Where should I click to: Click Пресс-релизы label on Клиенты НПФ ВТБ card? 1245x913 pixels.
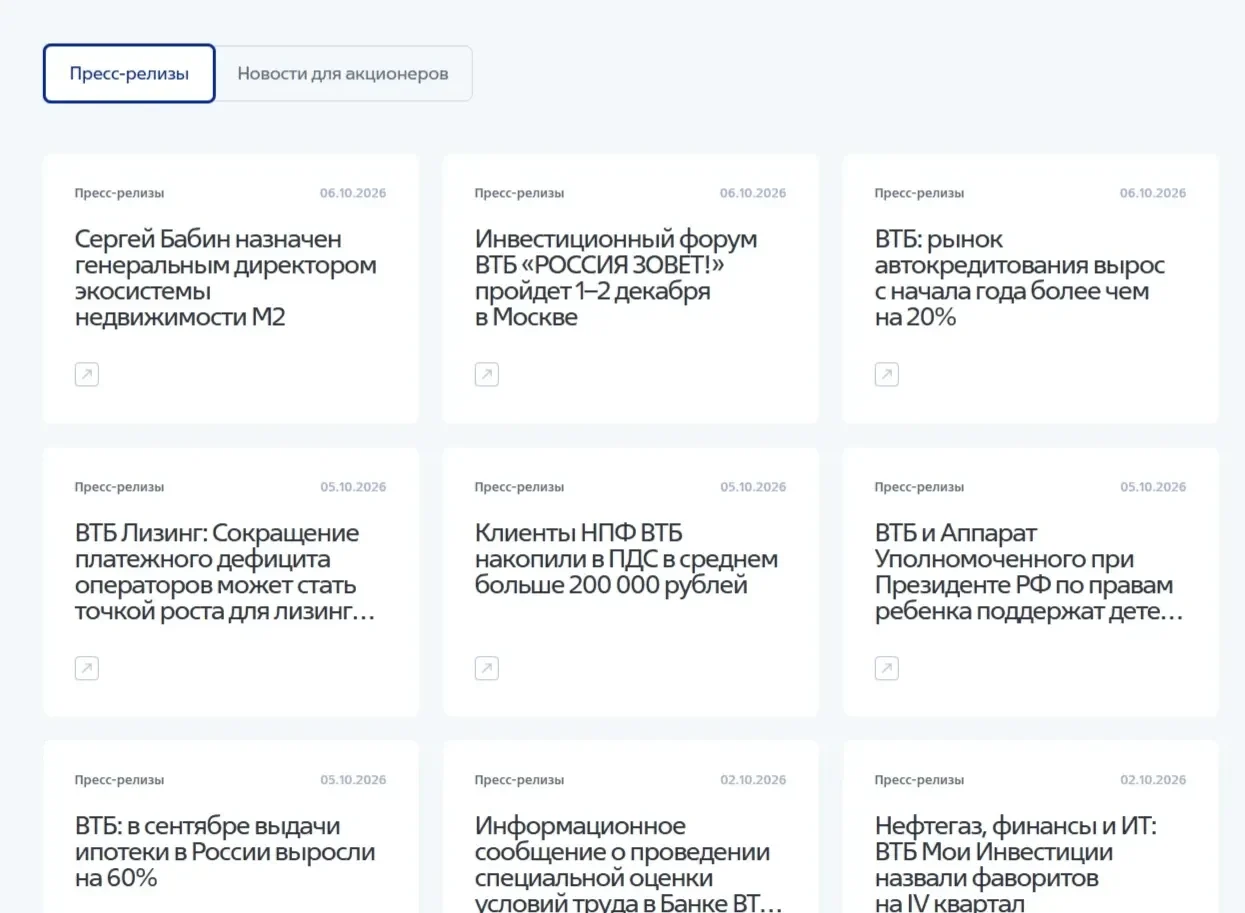519,487
